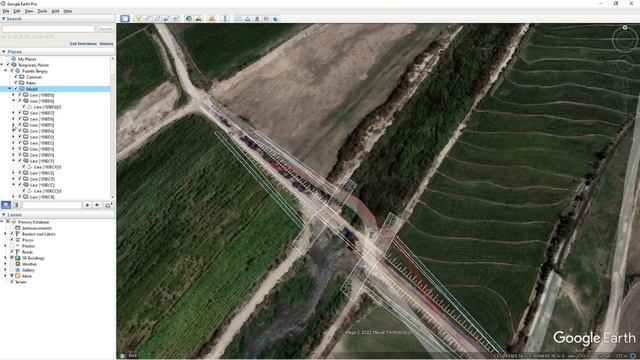Viewport: 640px width, 360px height.
Task: Open the Help menu
Action: pyautogui.click(x=68, y=11)
